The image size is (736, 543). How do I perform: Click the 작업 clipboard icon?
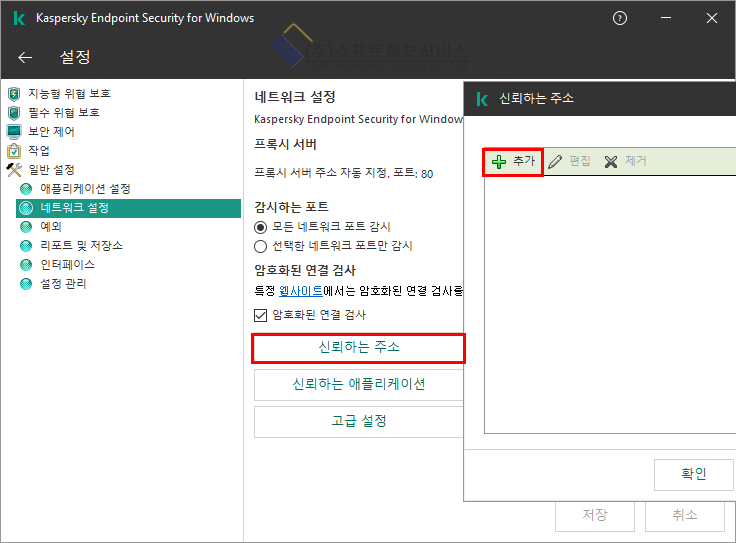coord(14,151)
